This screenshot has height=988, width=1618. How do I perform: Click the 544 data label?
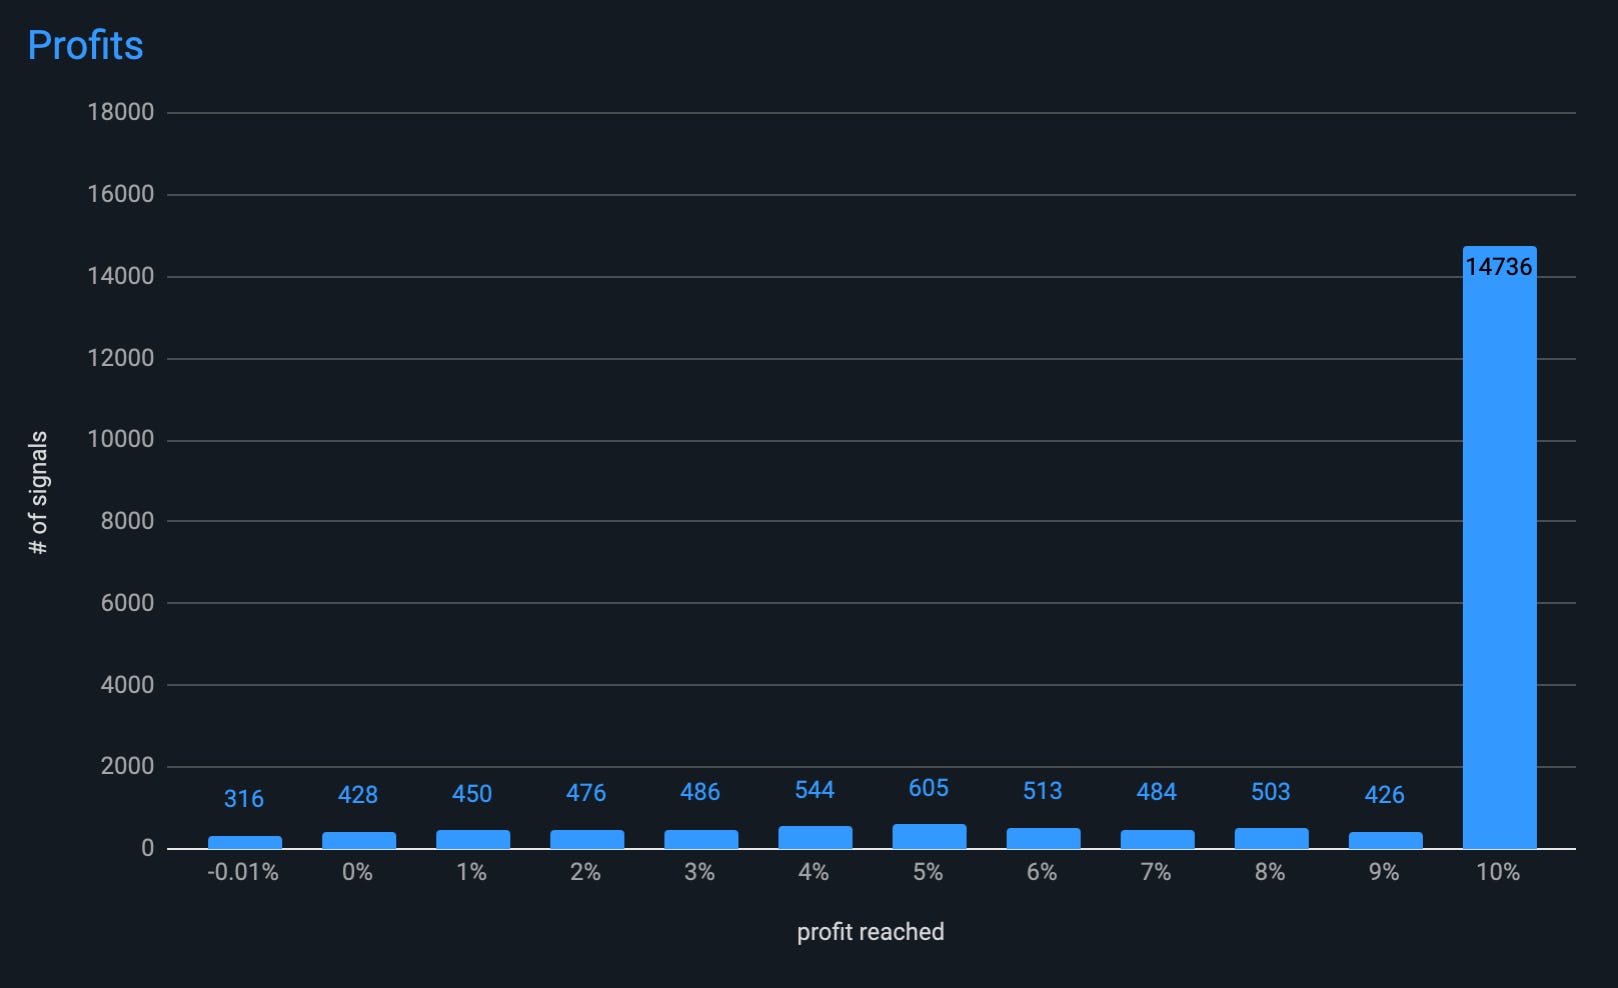coord(814,791)
